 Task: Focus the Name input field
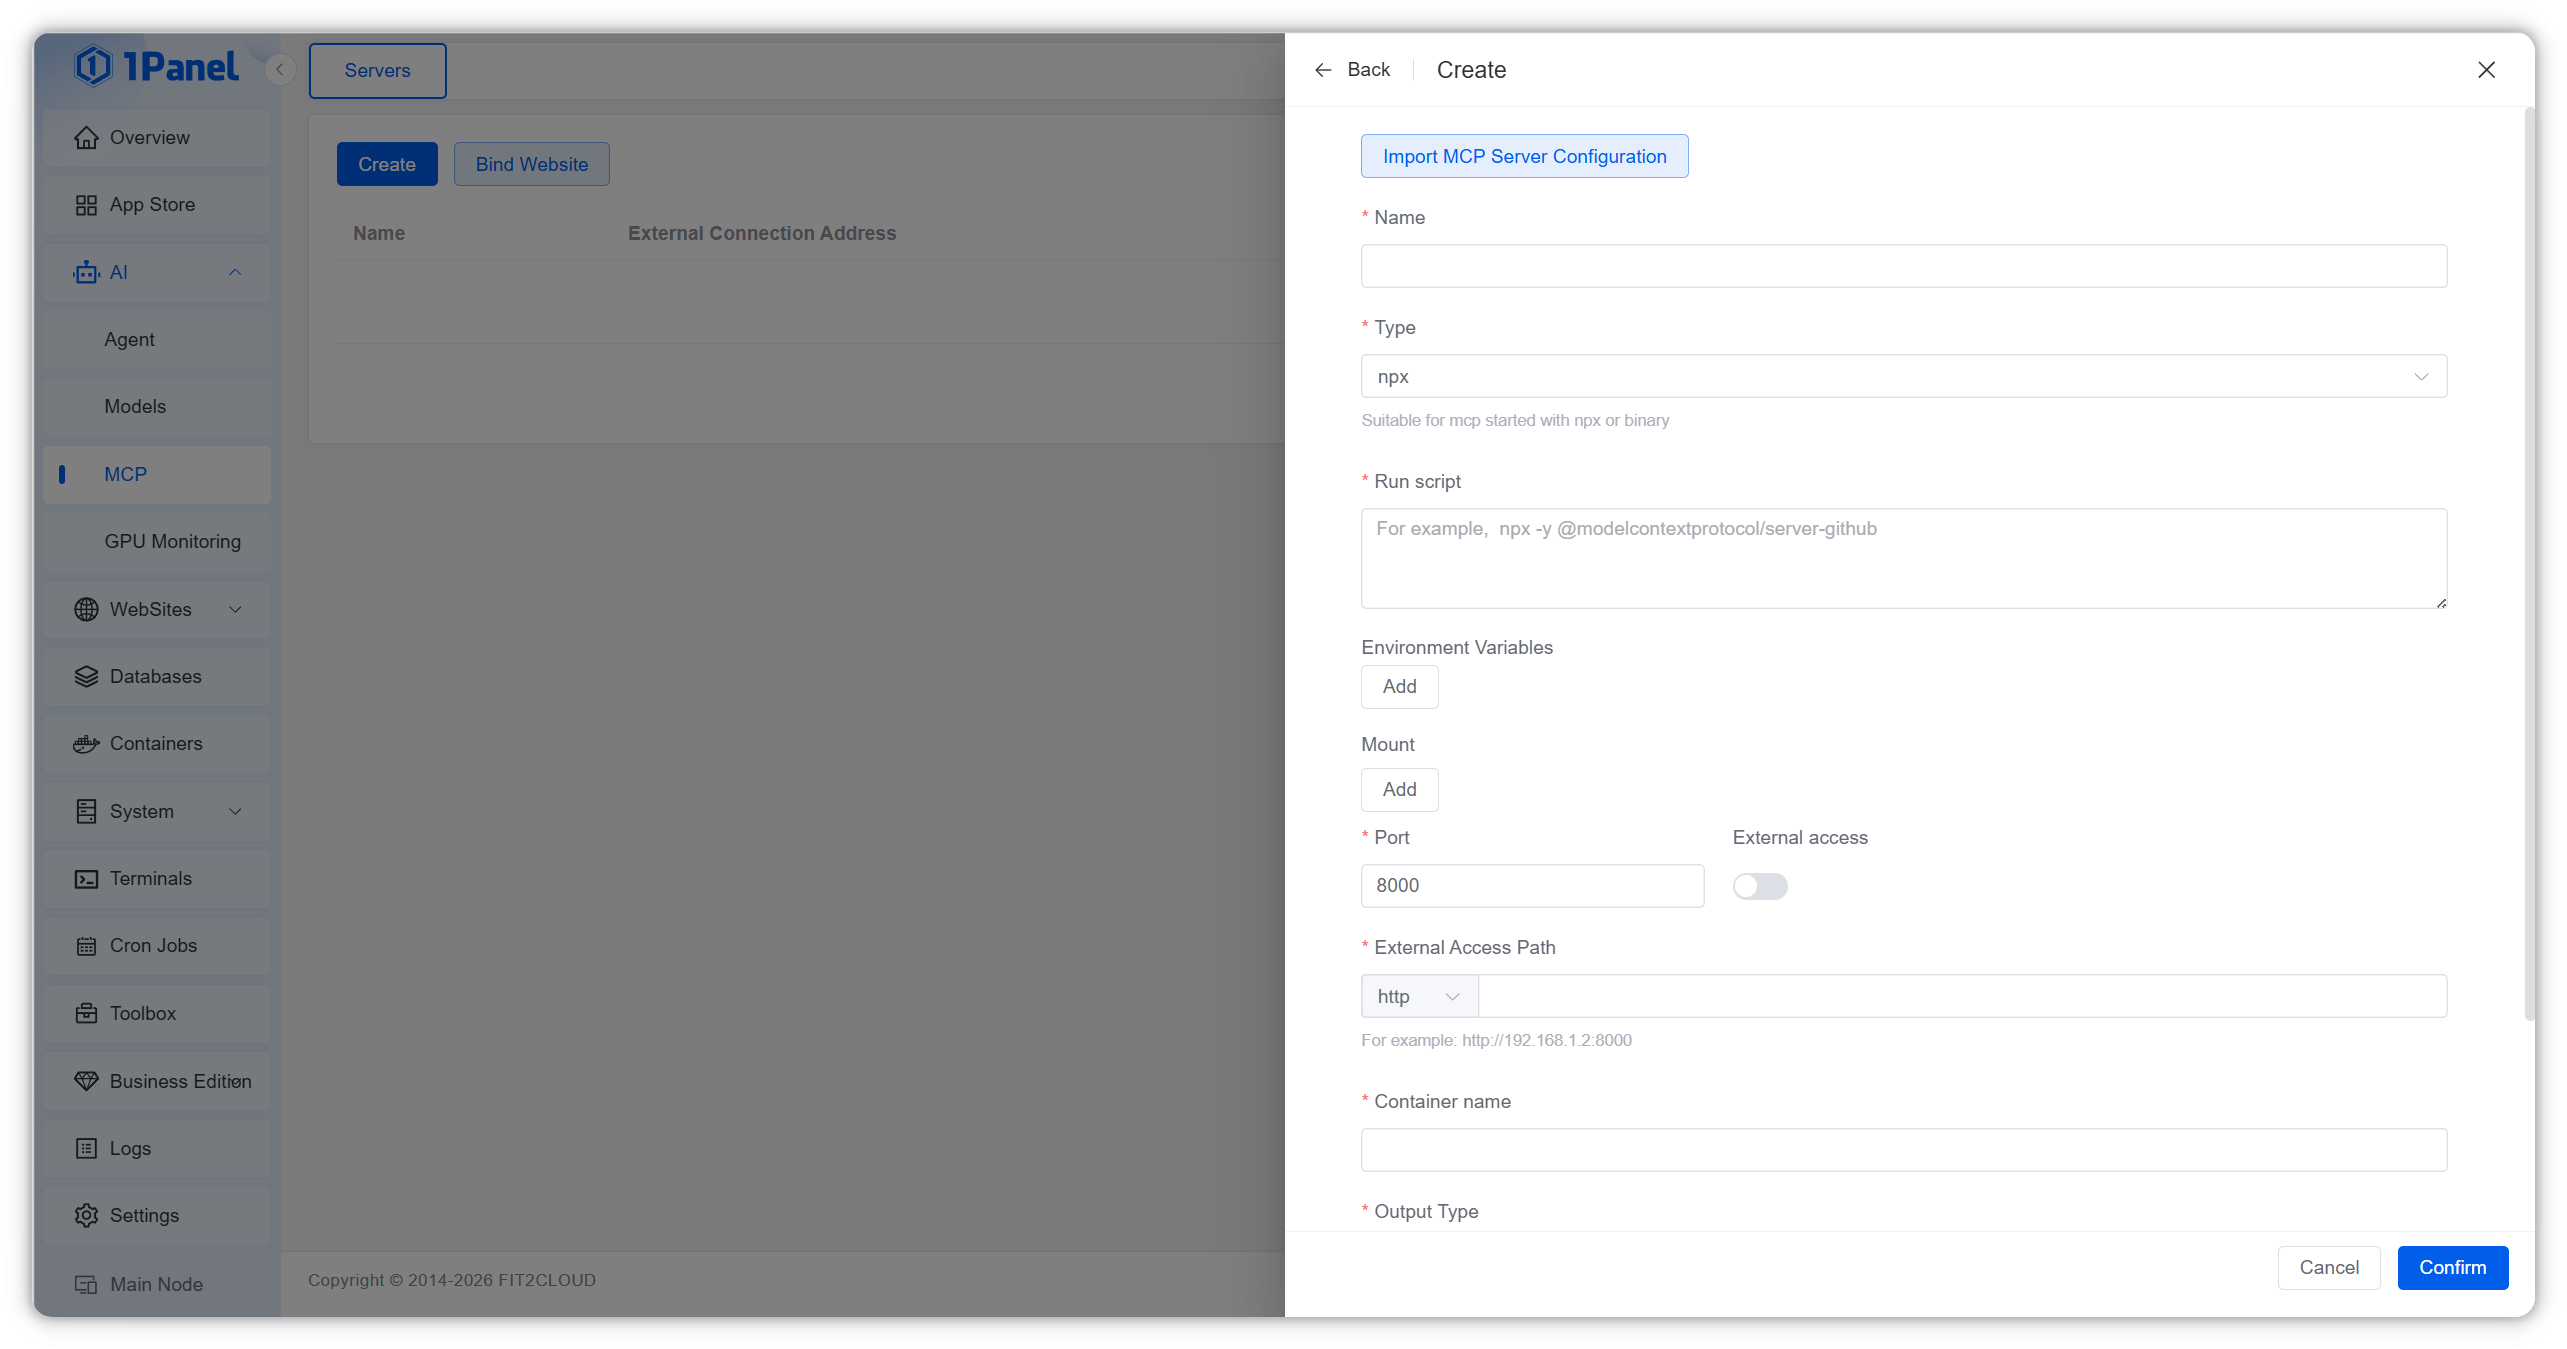tap(1904, 266)
